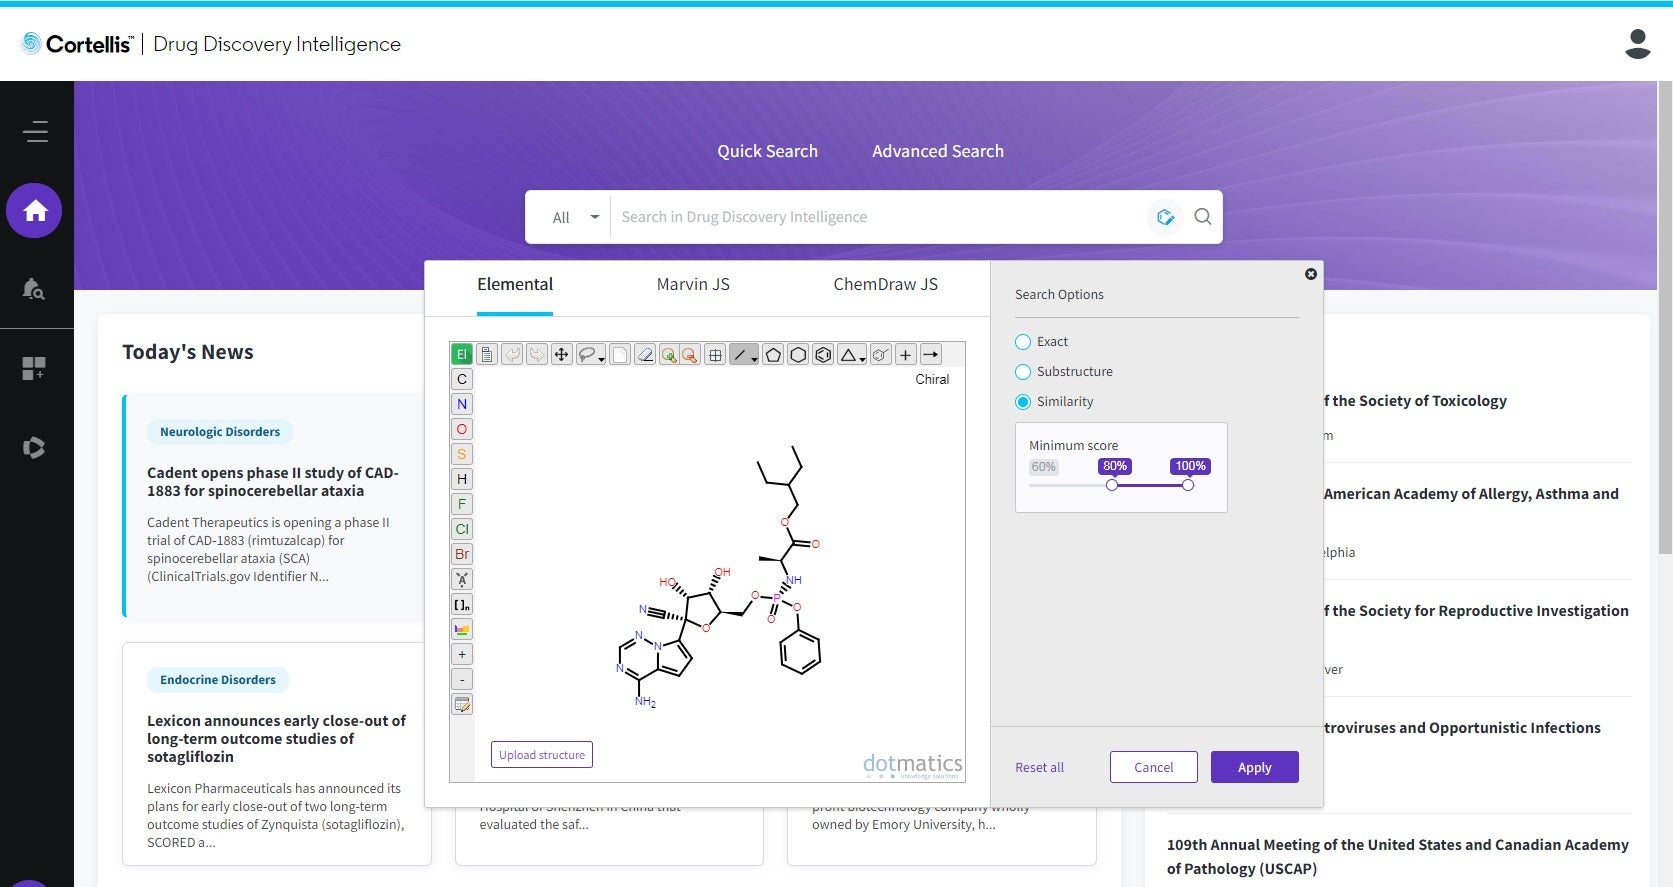Image resolution: width=1673 pixels, height=887 pixels.
Task: Choose the Fluorine atom button
Action: click(462, 504)
